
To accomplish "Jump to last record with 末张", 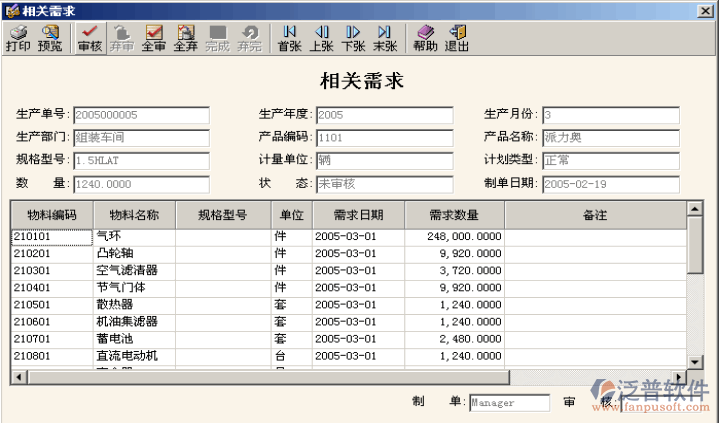I will (x=385, y=38).
